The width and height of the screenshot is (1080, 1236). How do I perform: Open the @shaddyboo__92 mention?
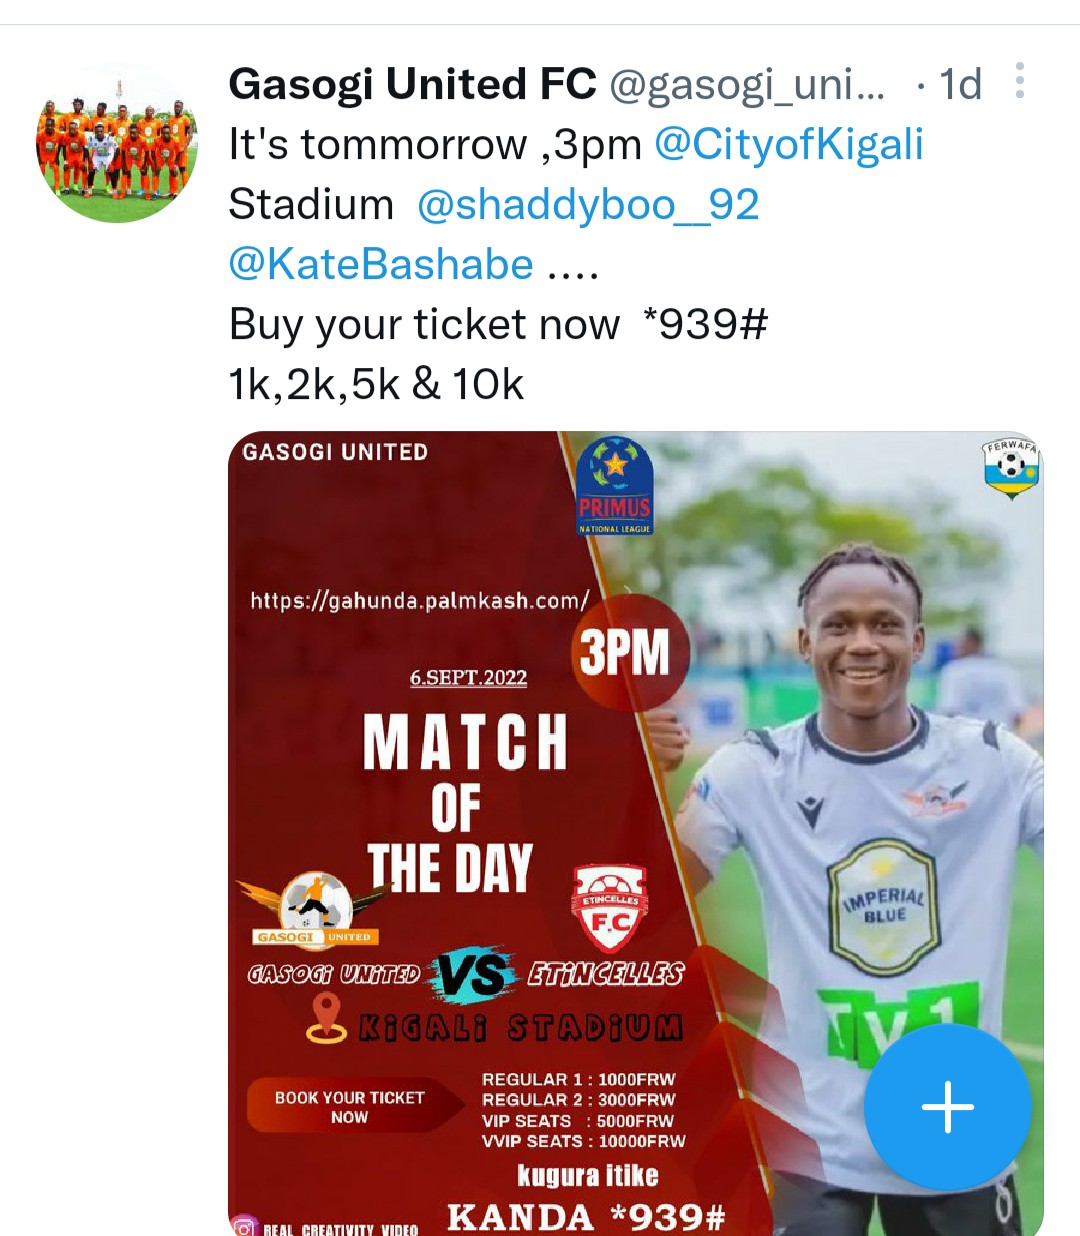pyautogui.click(x=588, y=204)
